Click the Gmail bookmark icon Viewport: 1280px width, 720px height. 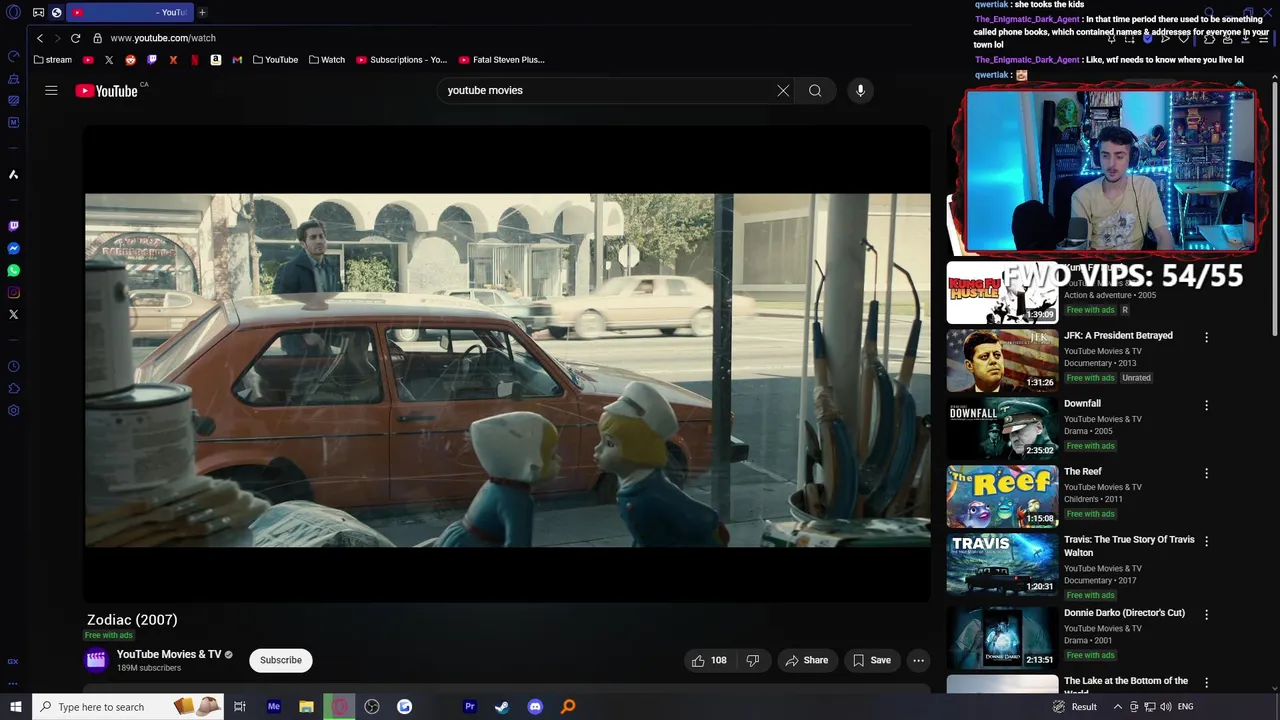pyautogui.click(x=237, y=60)
